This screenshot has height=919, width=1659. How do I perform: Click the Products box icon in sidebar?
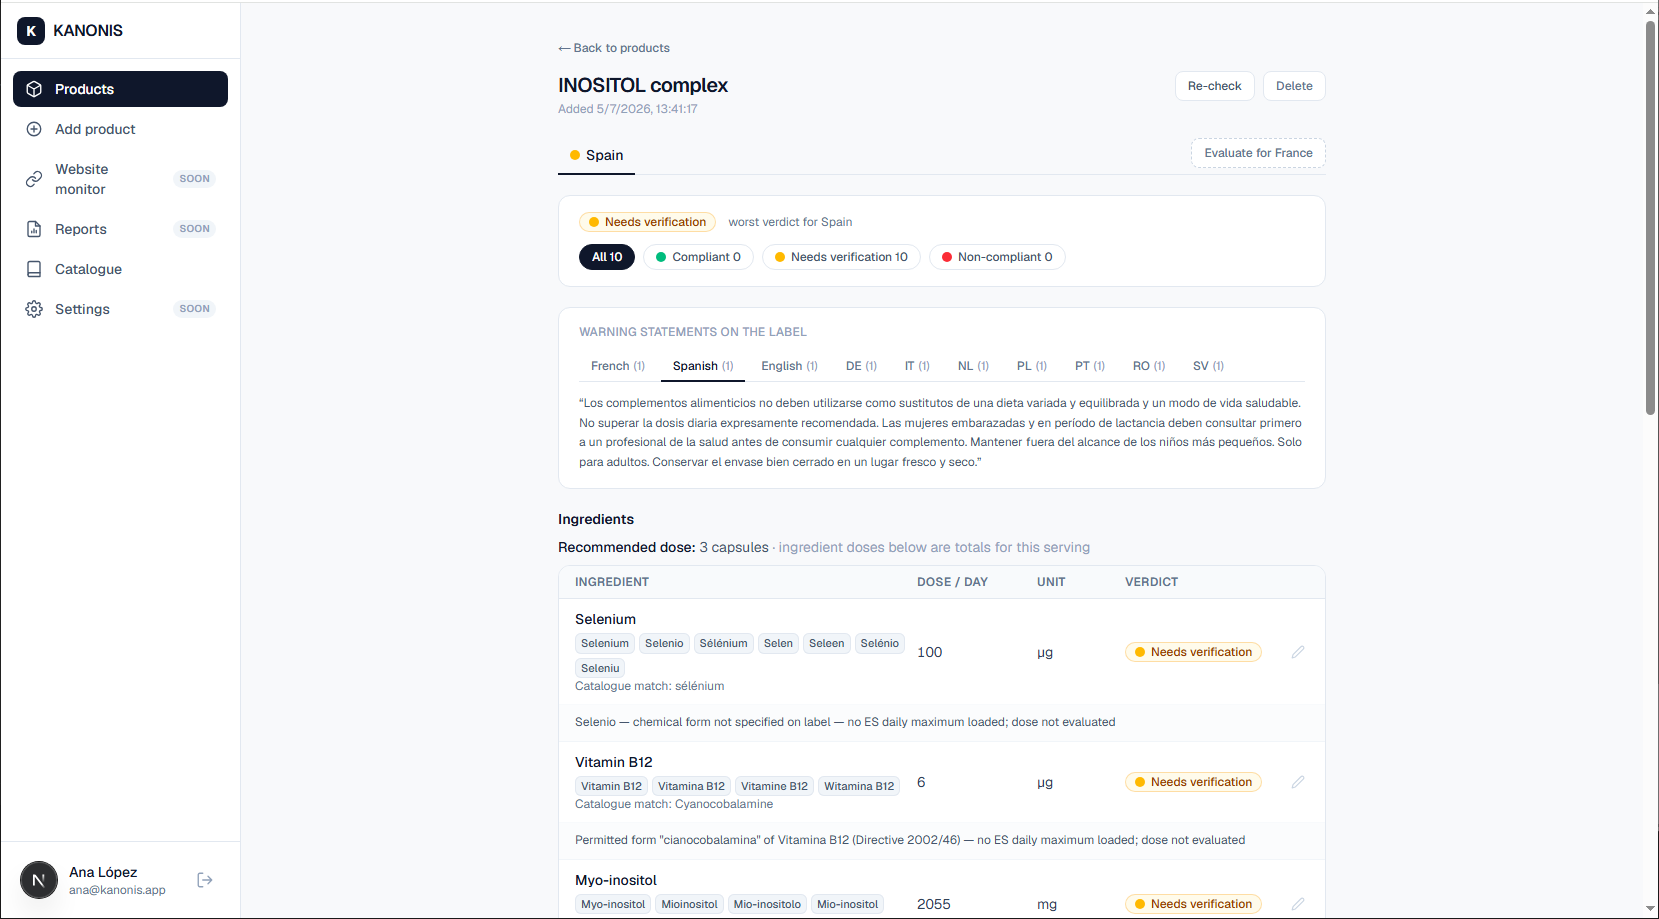[x=34, y=89]
